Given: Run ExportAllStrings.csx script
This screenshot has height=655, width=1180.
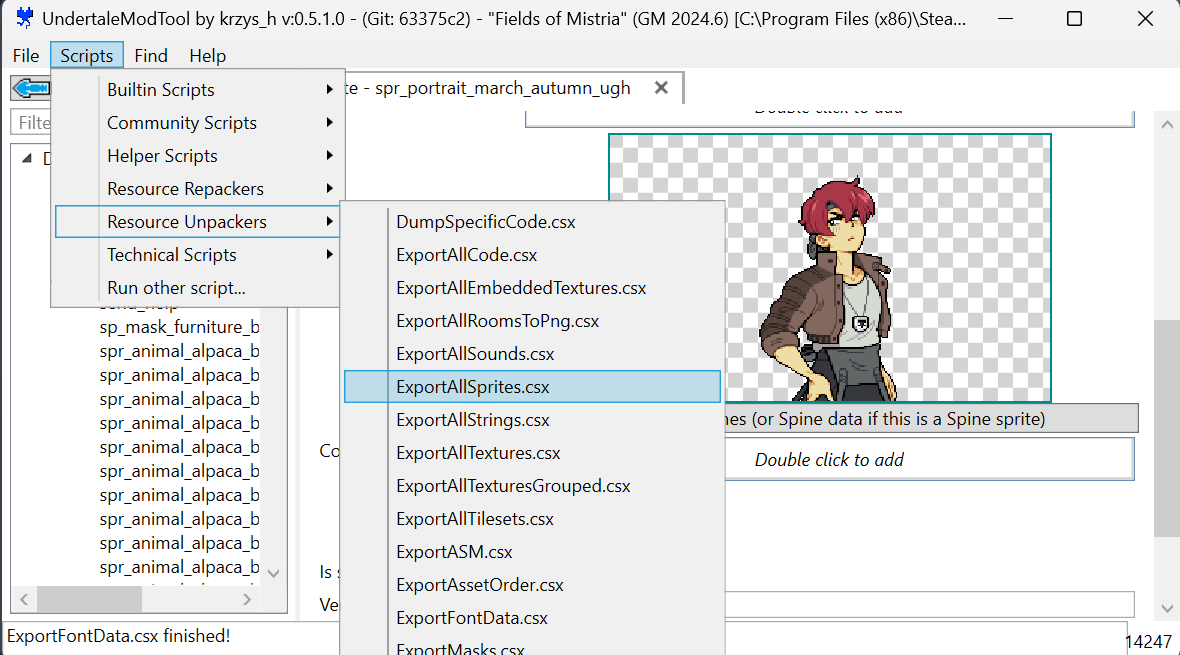Looking at the screenshot, I should point(532,420).
